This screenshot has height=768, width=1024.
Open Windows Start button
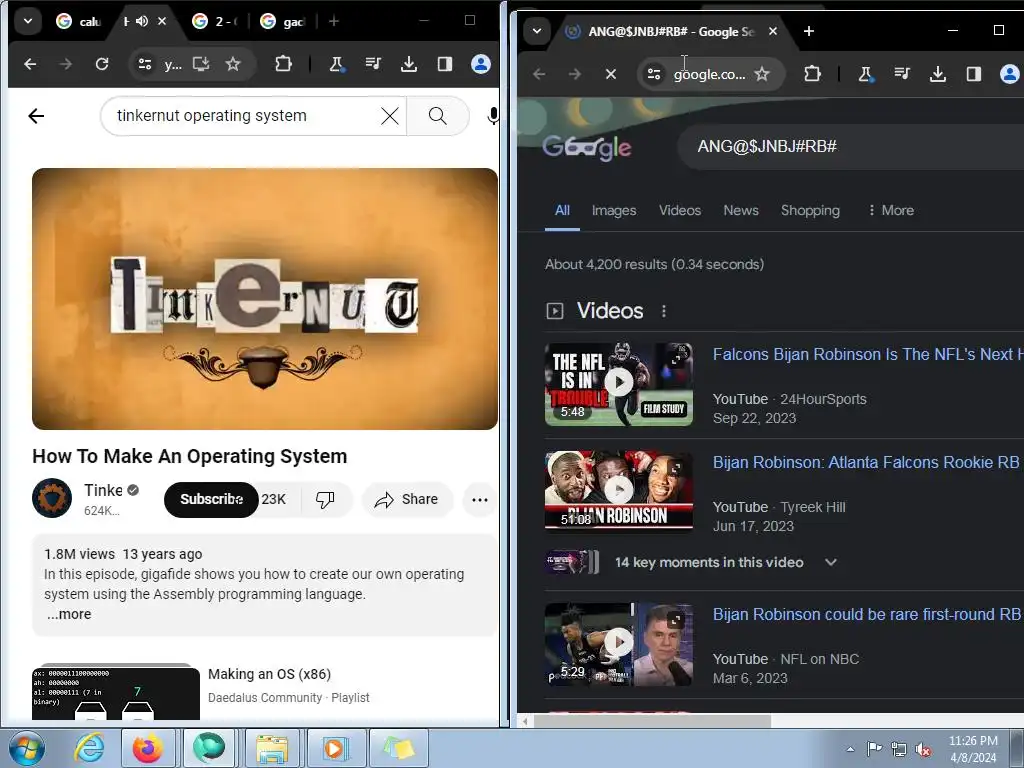coord(26,748)
